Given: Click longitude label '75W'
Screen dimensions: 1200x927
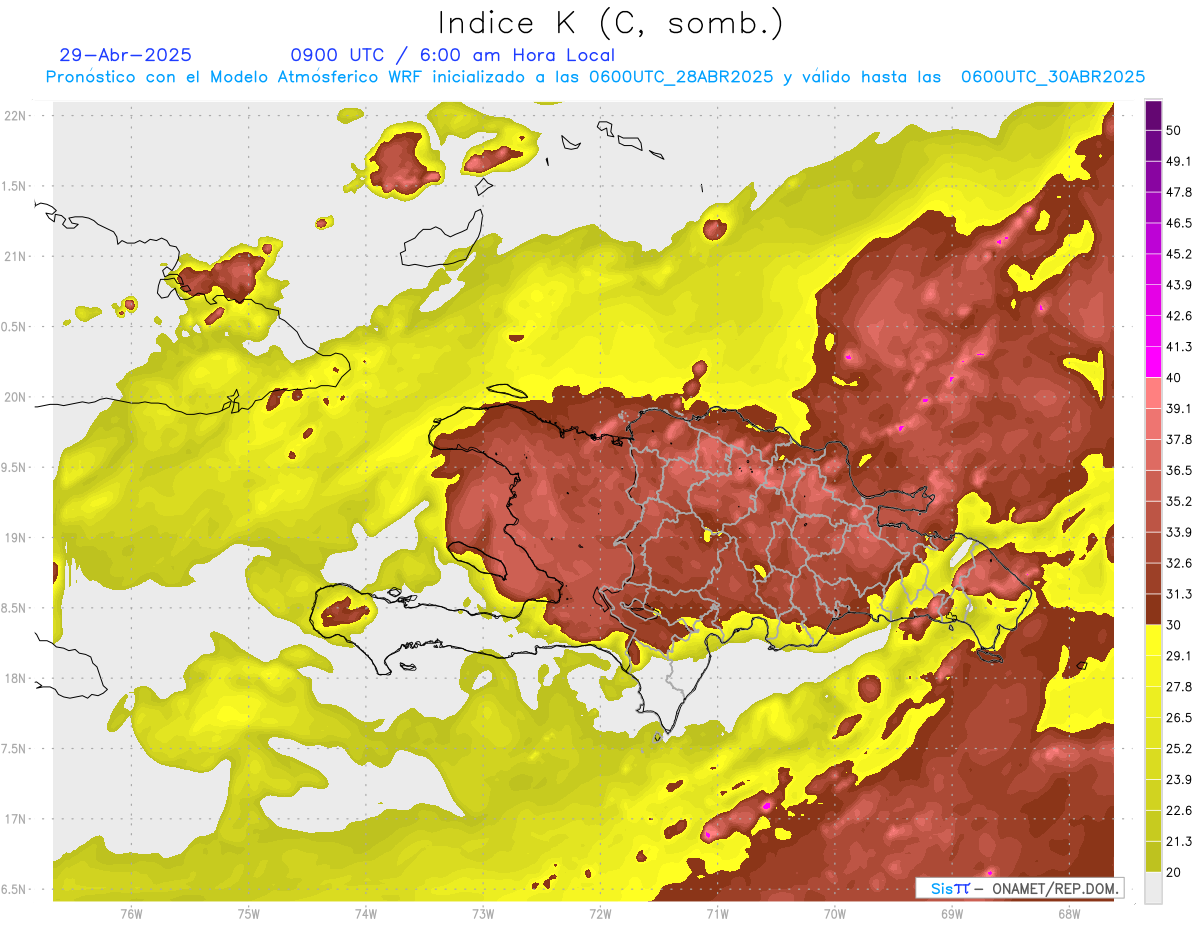Looking at the screenshot, I should tap(249, 914).
